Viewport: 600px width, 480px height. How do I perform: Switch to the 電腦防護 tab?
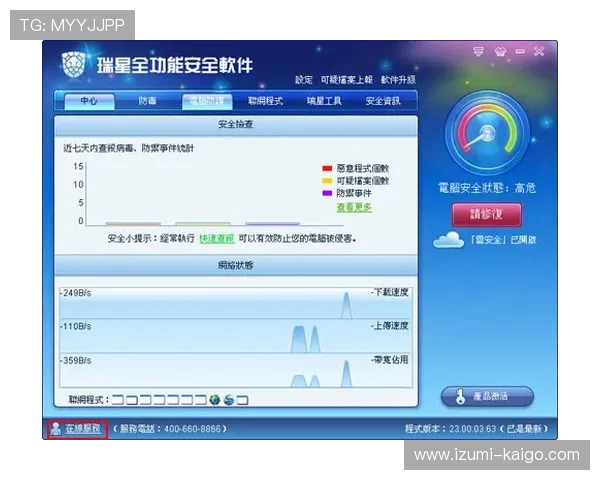(207, 101)
